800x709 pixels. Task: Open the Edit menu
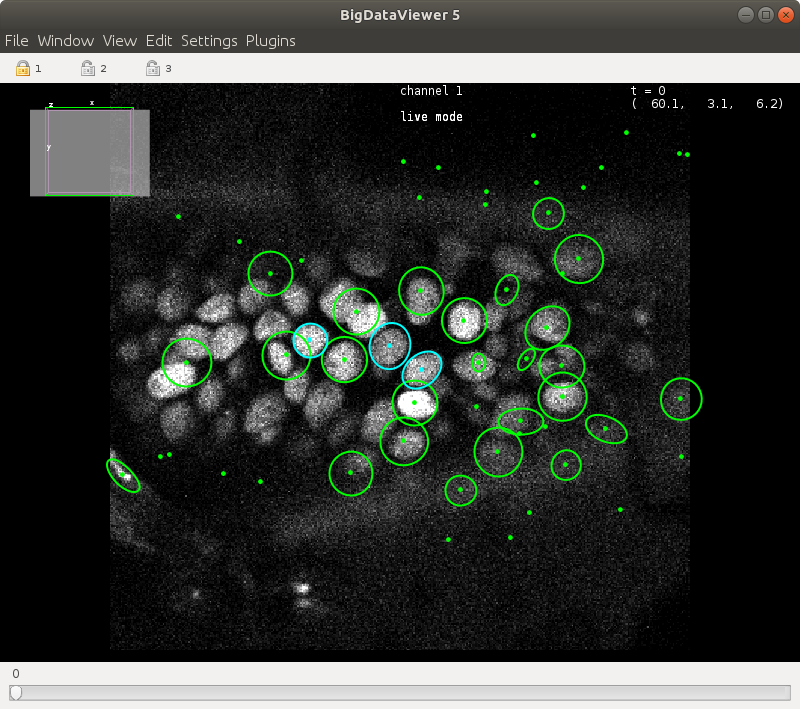click(159, 41)
